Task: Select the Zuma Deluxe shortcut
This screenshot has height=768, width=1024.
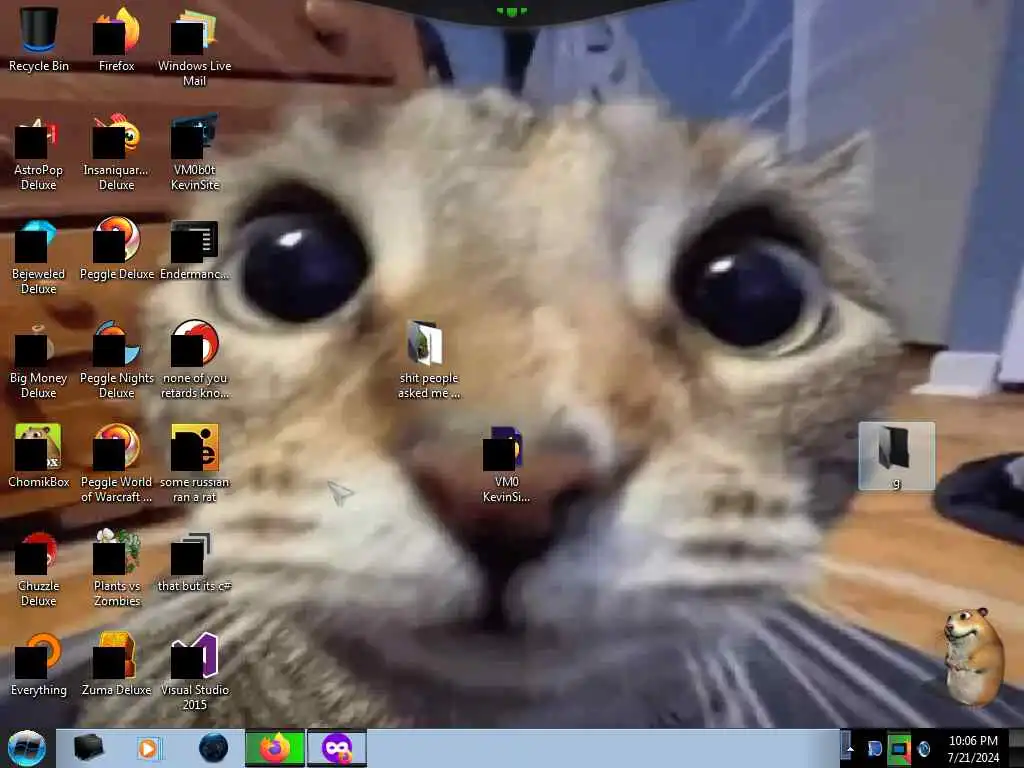Action: 116,664
